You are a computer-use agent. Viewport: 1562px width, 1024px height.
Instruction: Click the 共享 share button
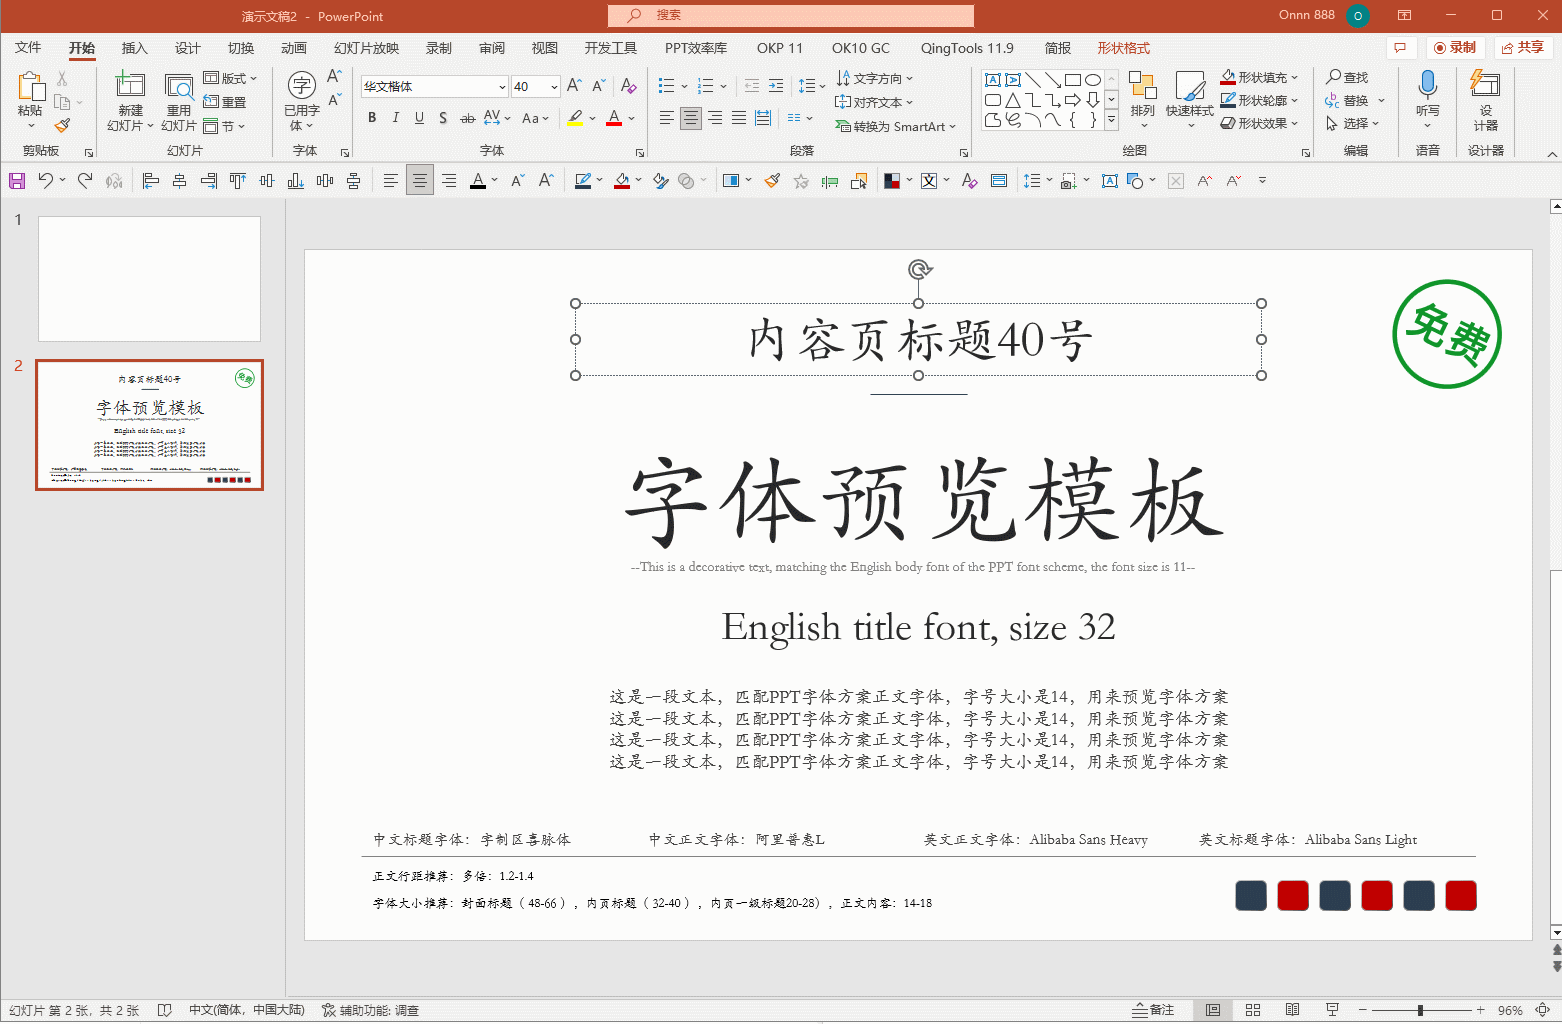coord(1523,47)
